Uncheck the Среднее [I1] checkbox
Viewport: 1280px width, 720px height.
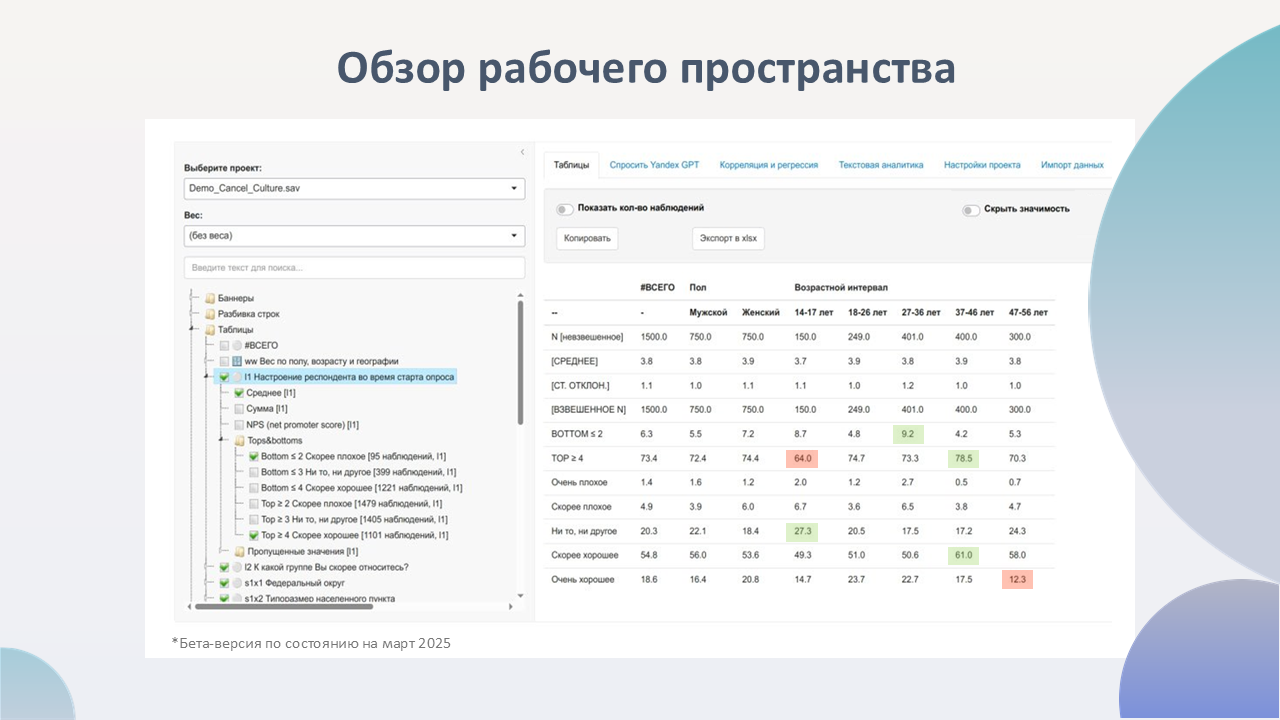239,393
